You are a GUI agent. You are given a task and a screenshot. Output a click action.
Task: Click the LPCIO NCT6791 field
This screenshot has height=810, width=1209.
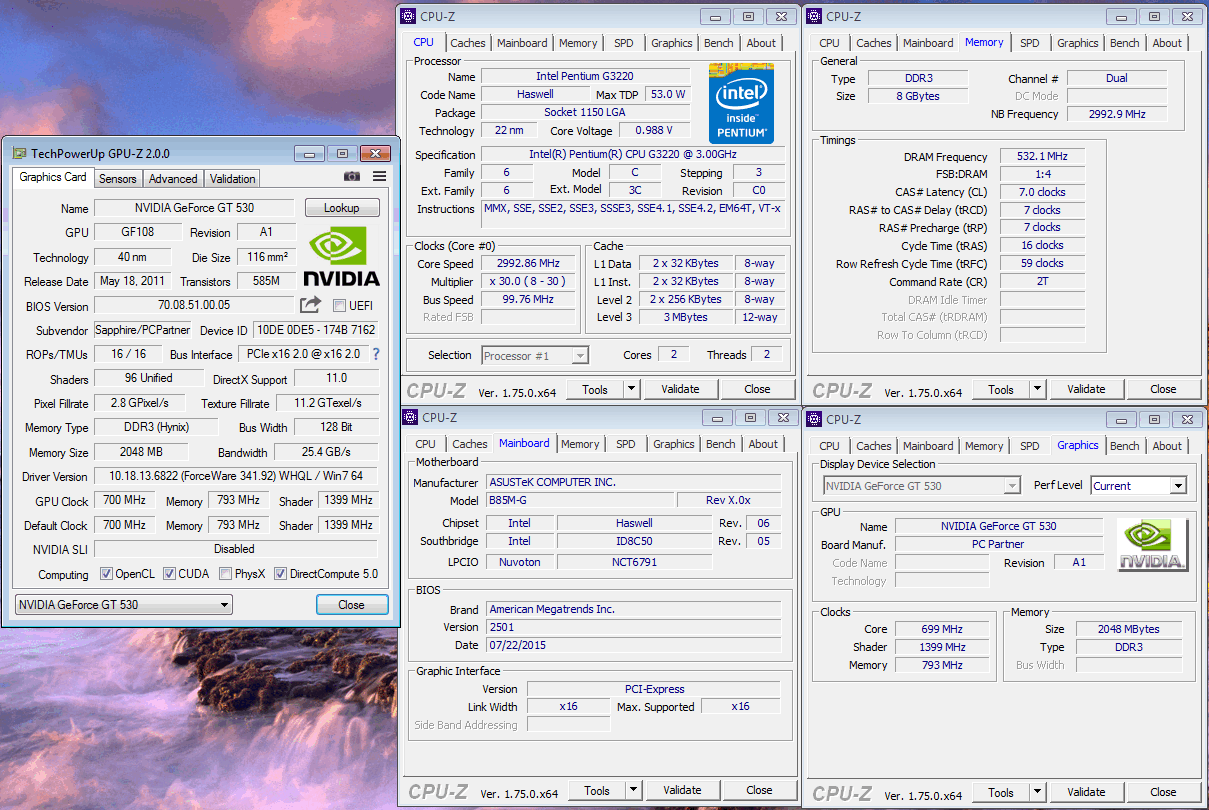634,562
